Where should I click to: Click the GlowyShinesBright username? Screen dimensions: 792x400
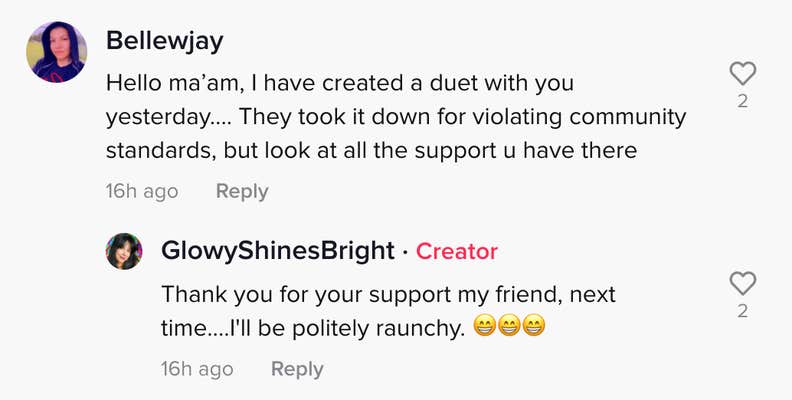pyautogui.click(x=278, y=251)
